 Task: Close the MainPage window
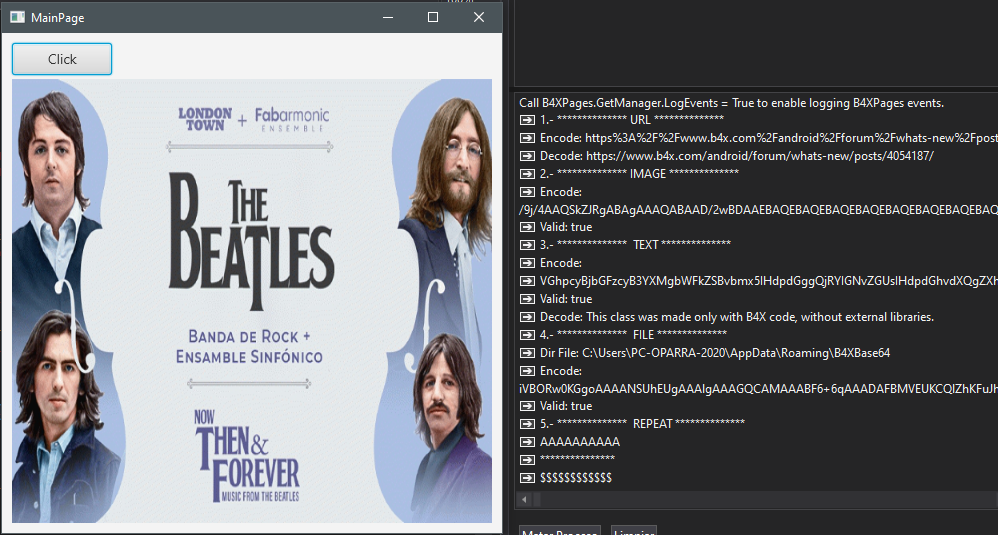click(479, 17)
